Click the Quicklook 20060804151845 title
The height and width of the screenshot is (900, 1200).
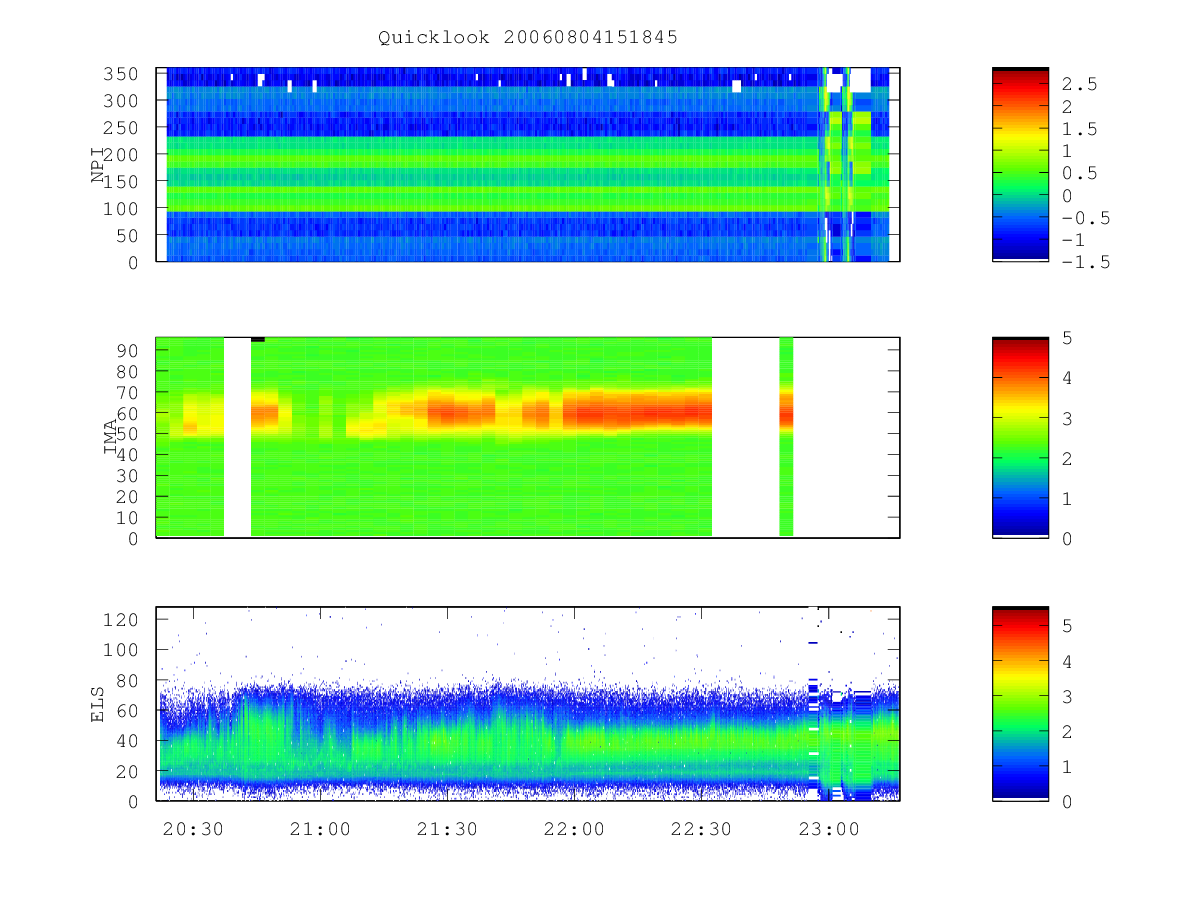click(x=528, y=37)
